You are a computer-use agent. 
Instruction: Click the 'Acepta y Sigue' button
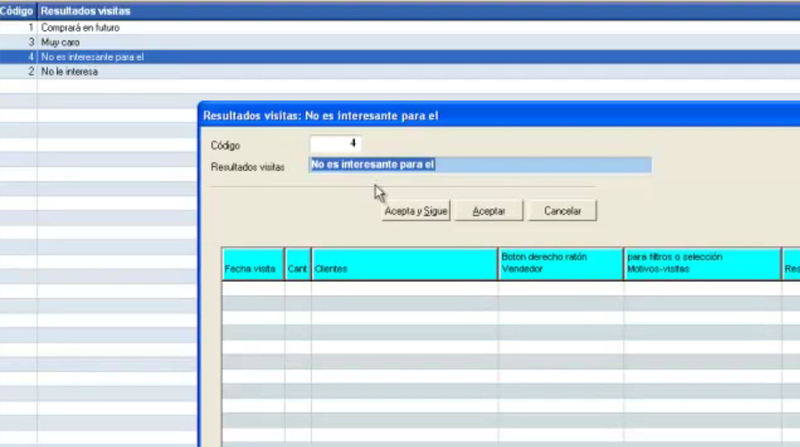pyautogui.click(x=416, y=211)
